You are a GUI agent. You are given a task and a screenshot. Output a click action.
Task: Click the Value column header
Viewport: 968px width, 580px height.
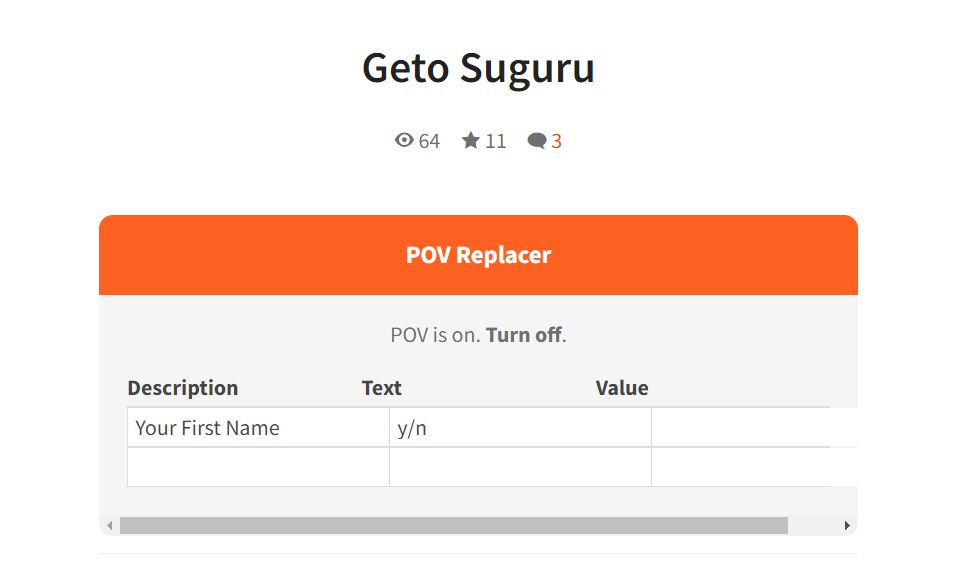(622, 387)
